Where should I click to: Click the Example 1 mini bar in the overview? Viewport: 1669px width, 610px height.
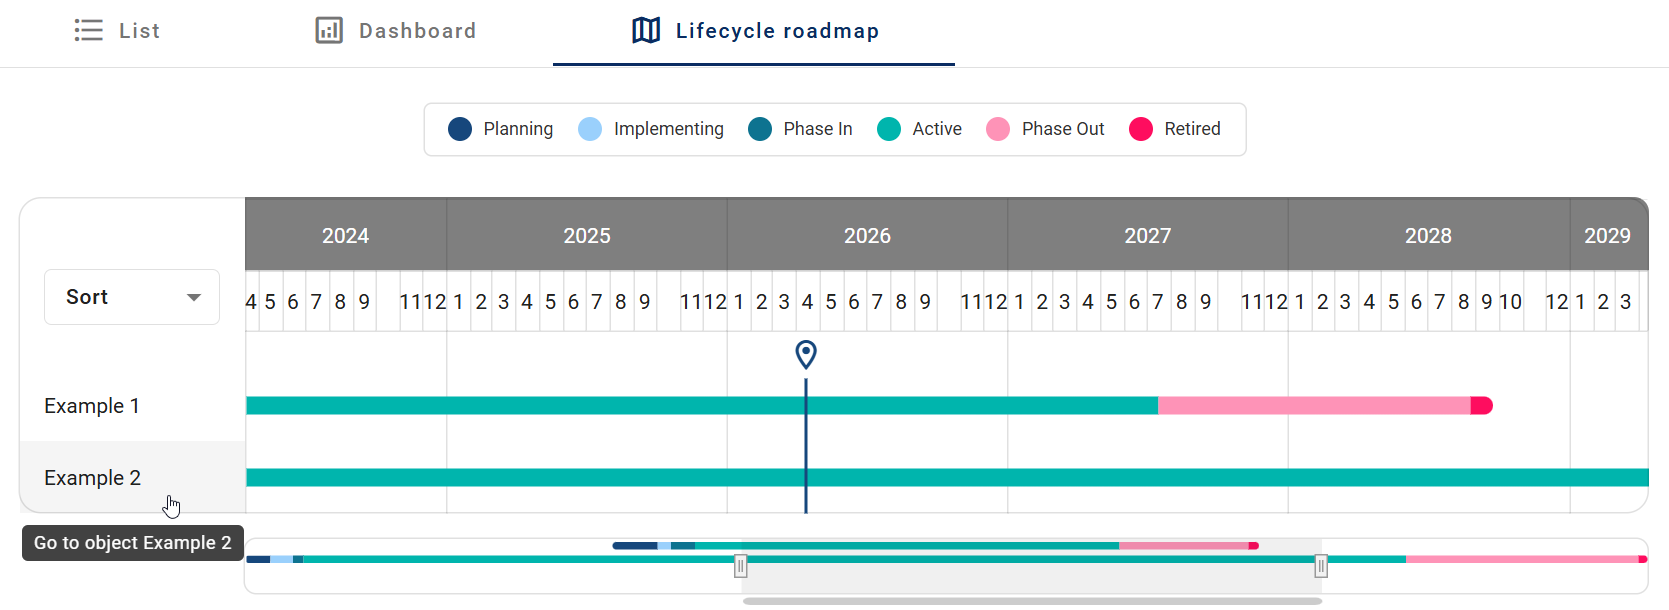[x=935, y=546]
